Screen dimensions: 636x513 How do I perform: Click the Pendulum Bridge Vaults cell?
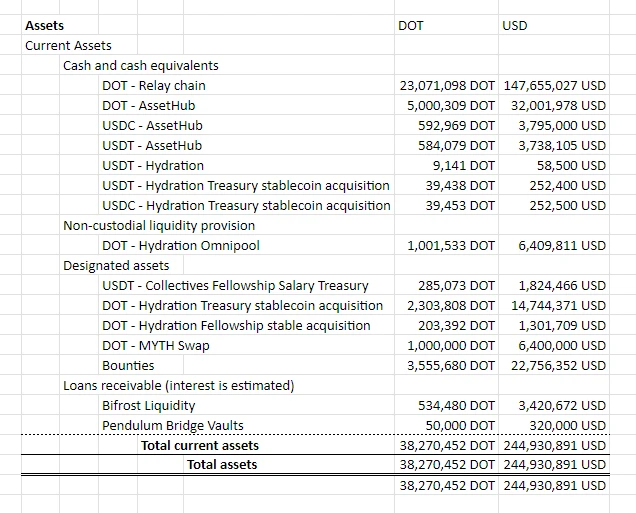click(172, 425)
